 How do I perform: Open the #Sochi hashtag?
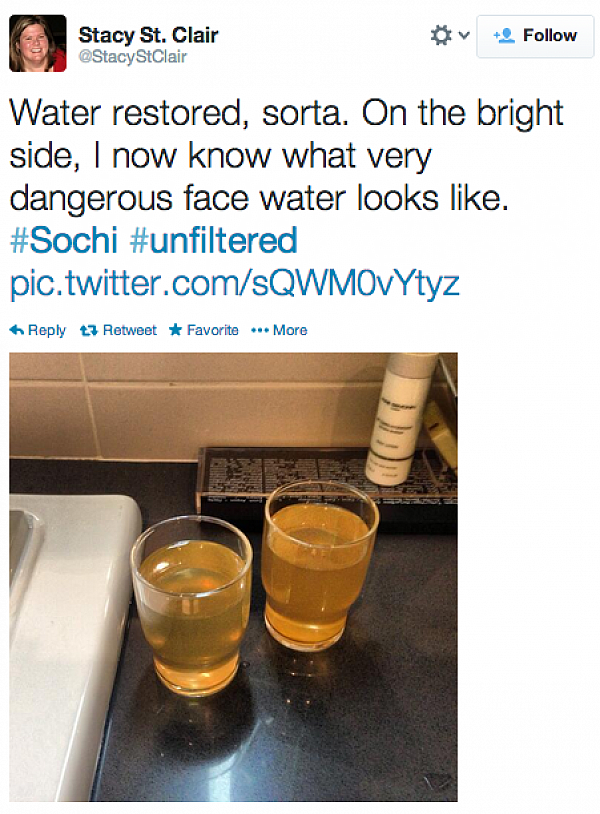click(64, 240)
